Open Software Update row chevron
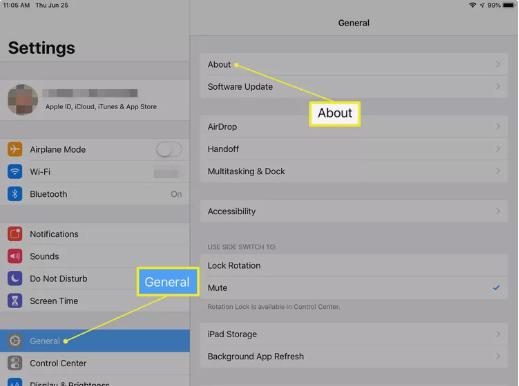Image resolution: width=519 pixels, height=386 pixels. pos(498,86)
